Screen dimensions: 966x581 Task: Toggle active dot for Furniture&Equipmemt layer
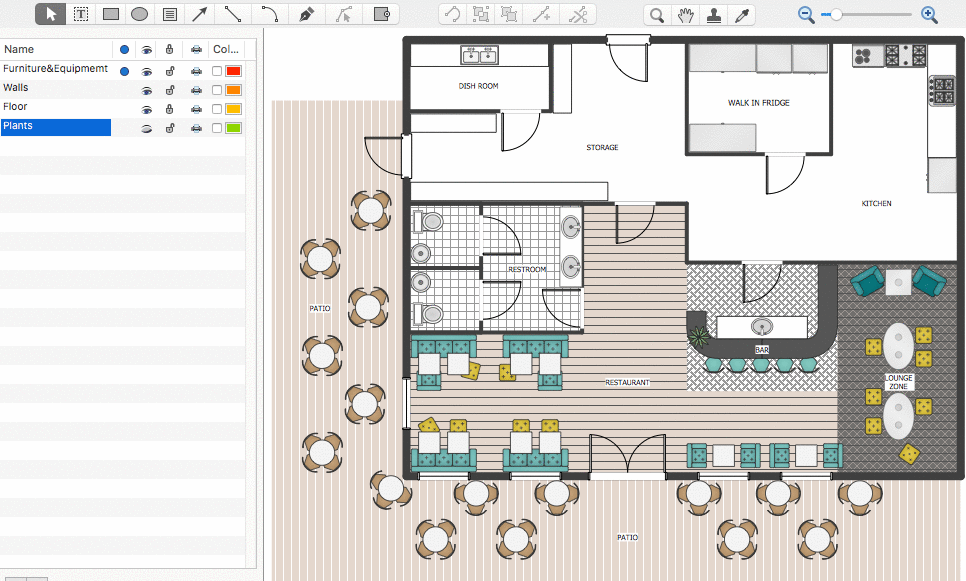pos(124,71)
